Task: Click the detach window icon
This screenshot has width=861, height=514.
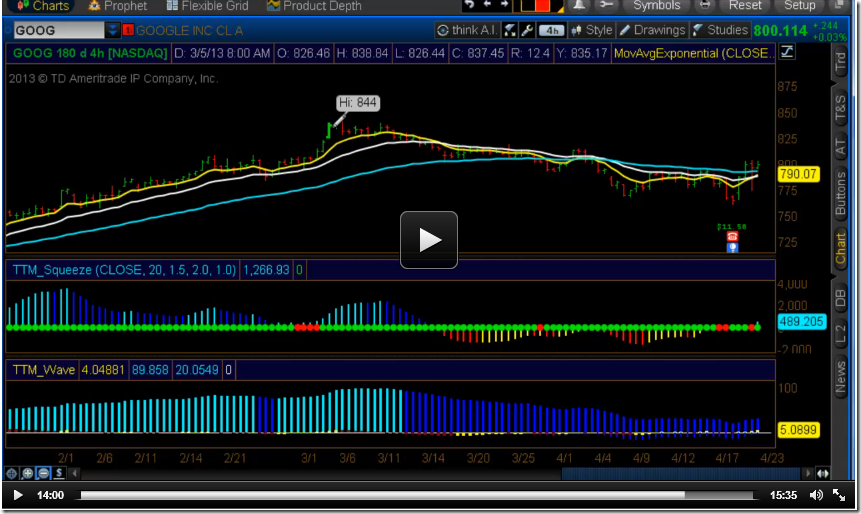Action: click(x=838, y=5)
